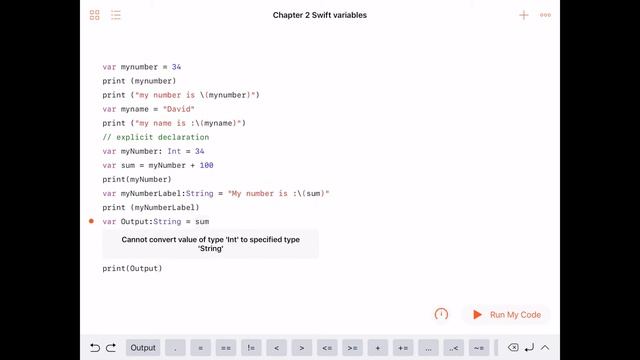Insert the ..< half-open range key
The width and height of the screenshot is (640, 360).
[453, 348]
